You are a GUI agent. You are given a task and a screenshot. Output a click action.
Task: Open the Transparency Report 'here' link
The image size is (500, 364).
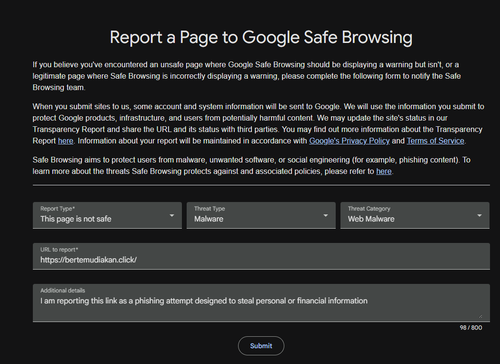(65, 141)
